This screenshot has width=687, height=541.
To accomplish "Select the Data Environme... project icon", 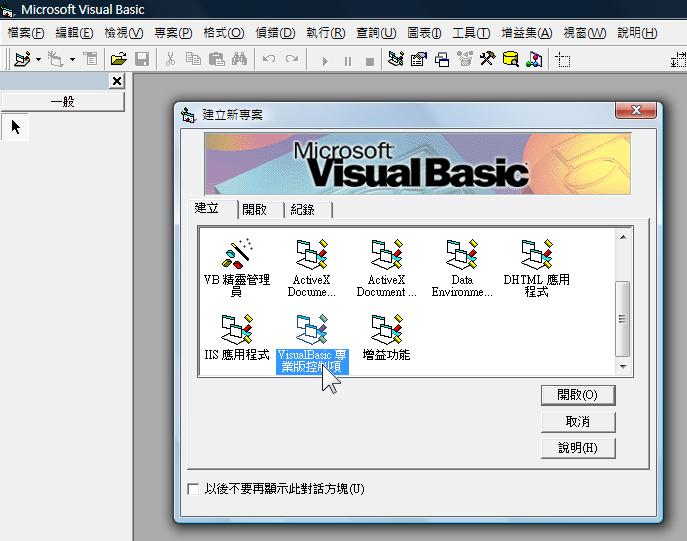I will (462, 268).
